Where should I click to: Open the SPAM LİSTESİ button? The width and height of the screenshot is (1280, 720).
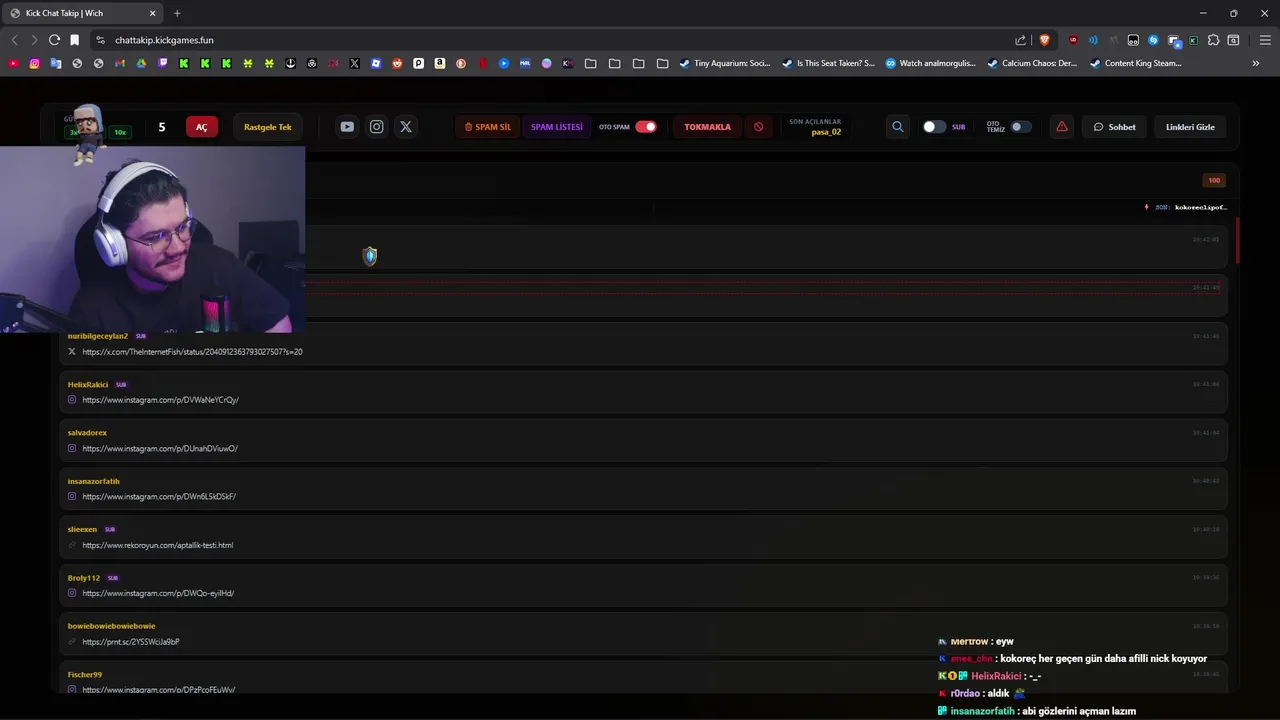click(x=557, y=127)
